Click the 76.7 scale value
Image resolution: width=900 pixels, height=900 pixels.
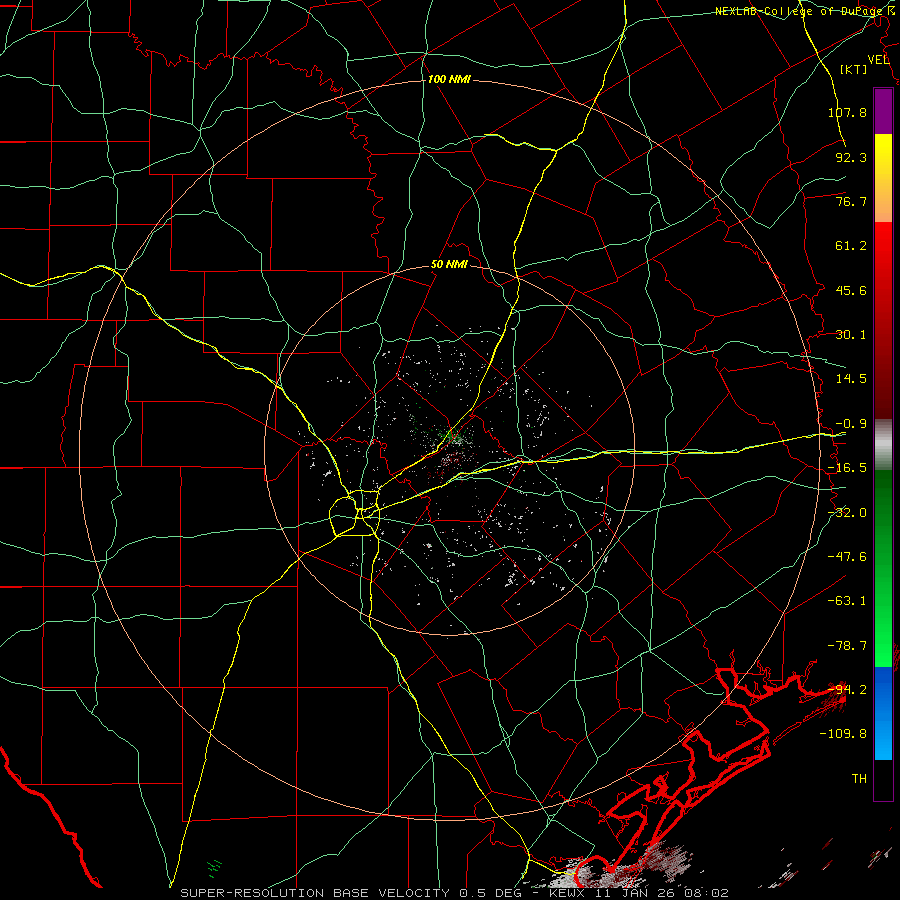(851, 201)
